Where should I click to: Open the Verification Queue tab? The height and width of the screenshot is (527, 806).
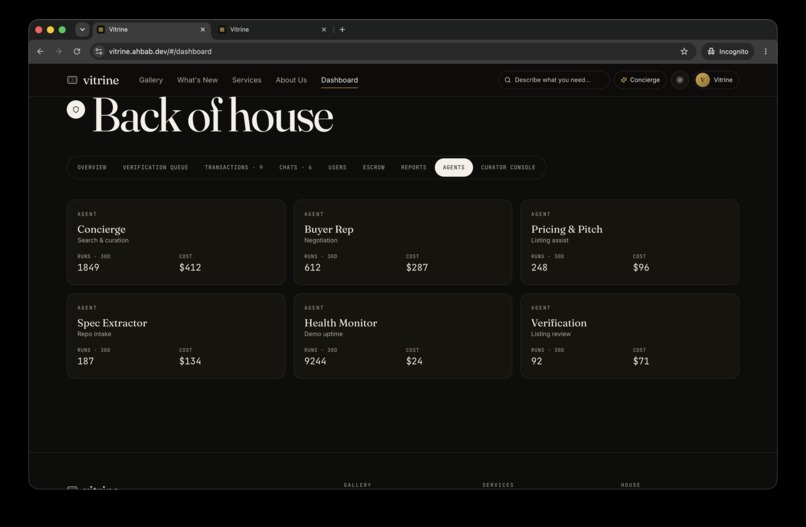[x=155, y=168]
